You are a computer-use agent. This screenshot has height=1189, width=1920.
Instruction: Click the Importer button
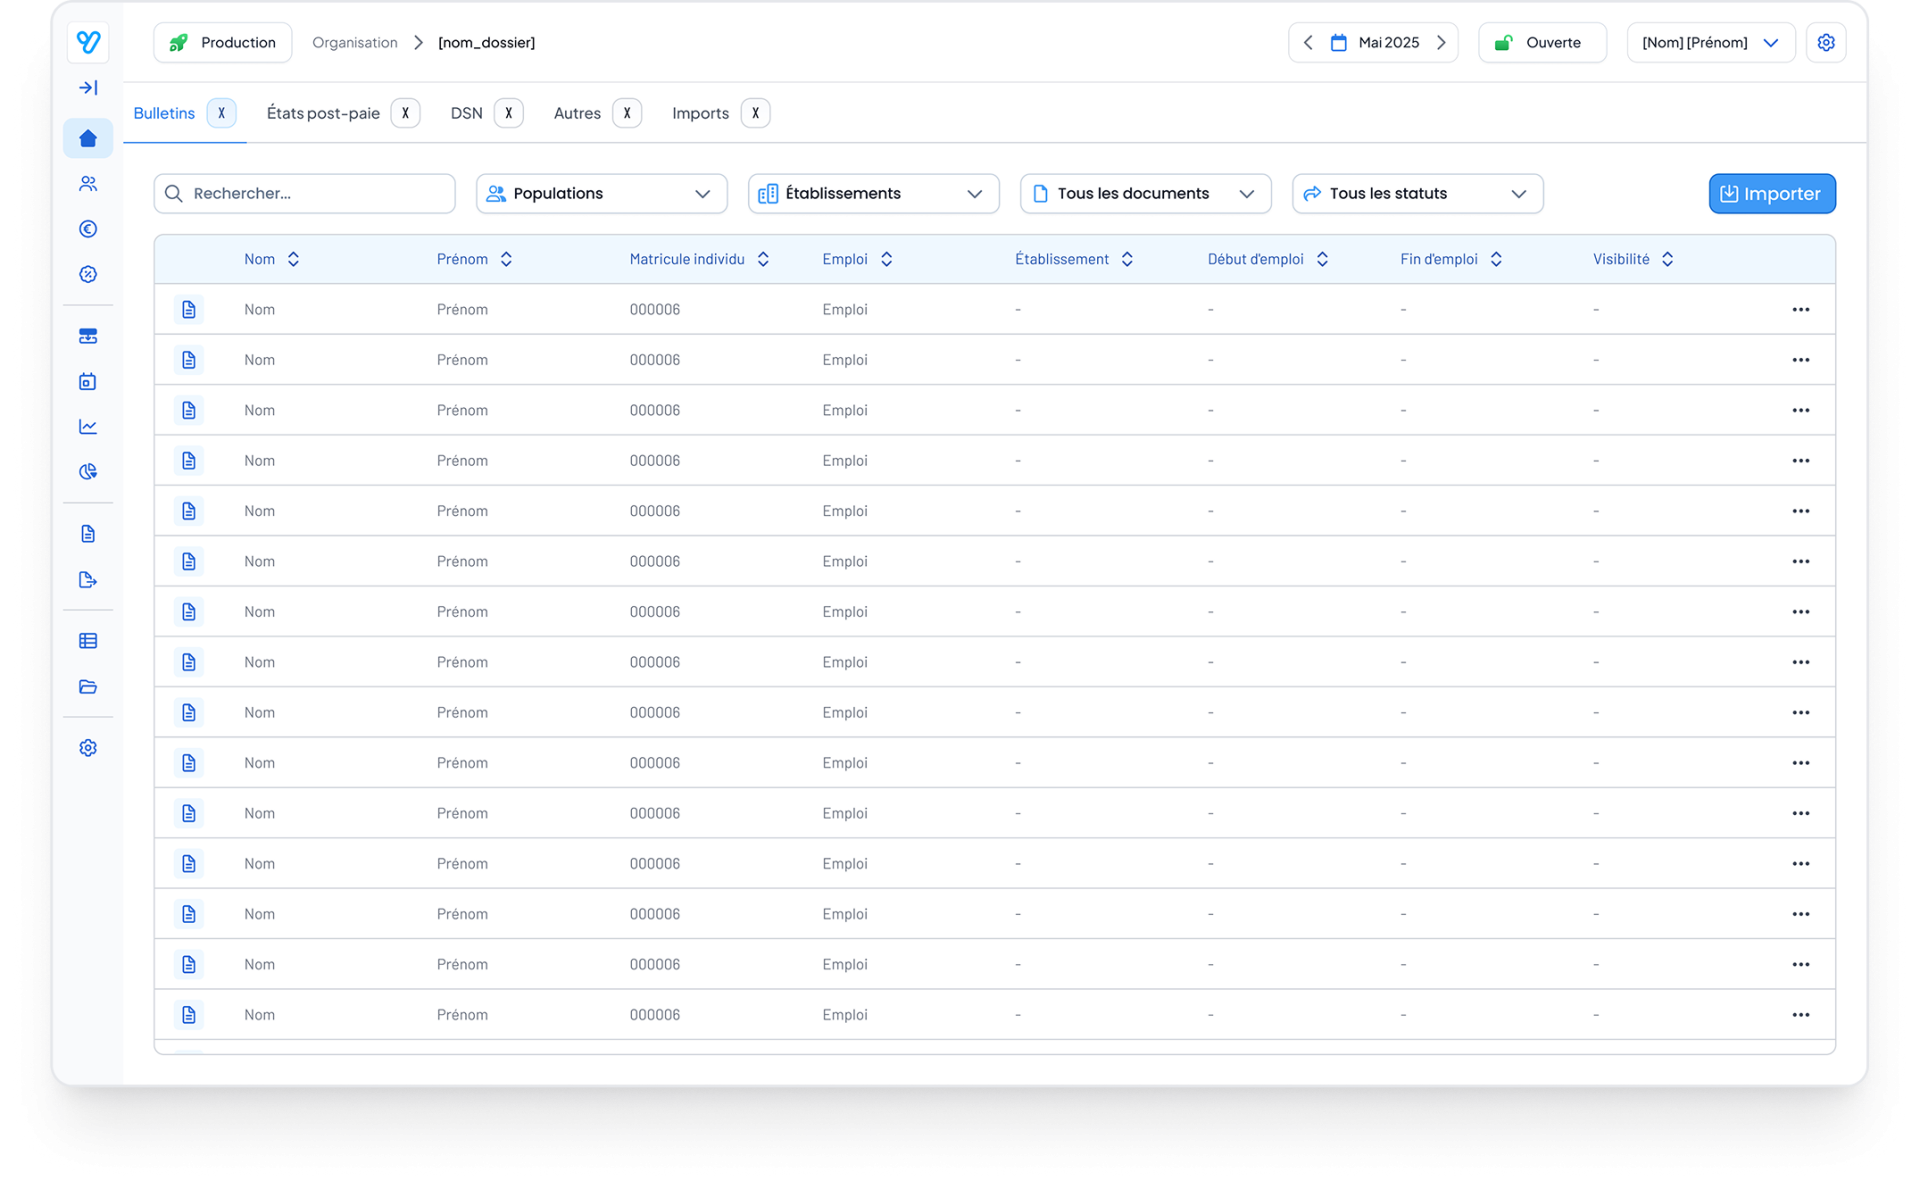click(1771, 194)
